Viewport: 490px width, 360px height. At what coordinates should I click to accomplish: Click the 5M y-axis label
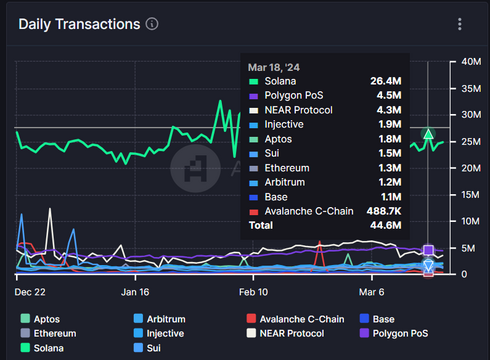[468, 248]
